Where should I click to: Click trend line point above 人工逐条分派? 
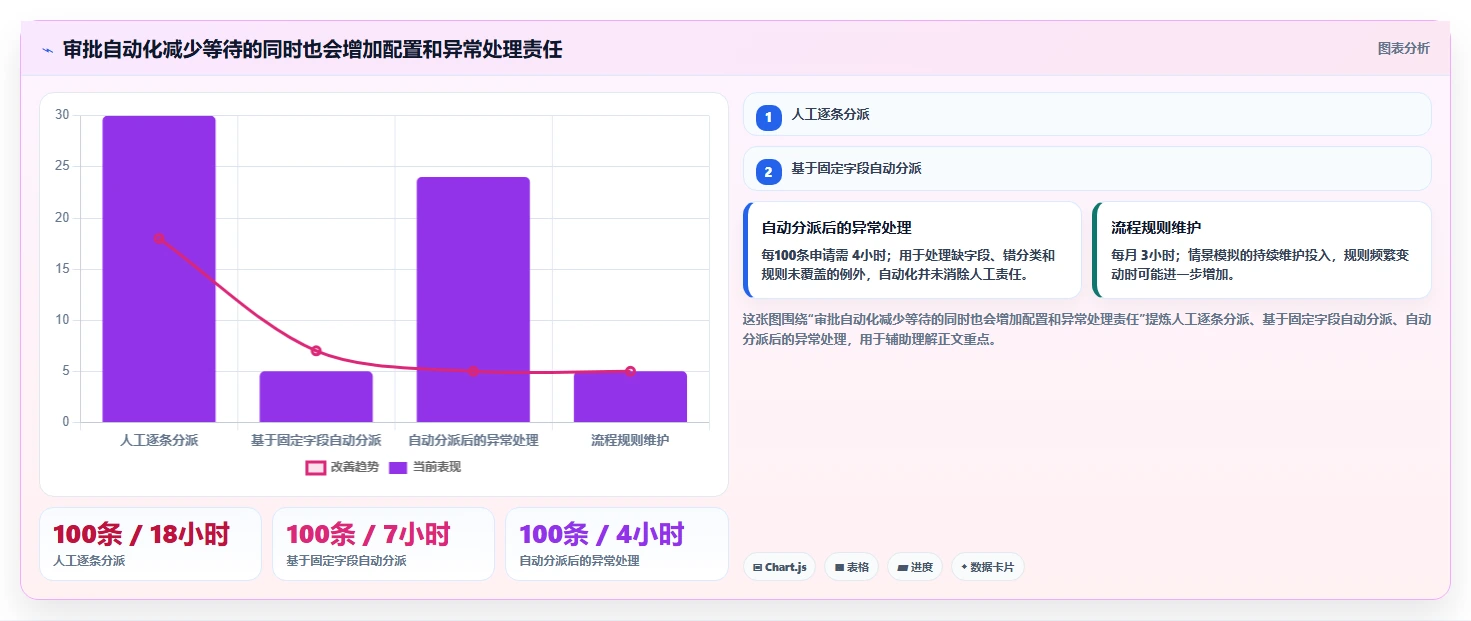159,238
